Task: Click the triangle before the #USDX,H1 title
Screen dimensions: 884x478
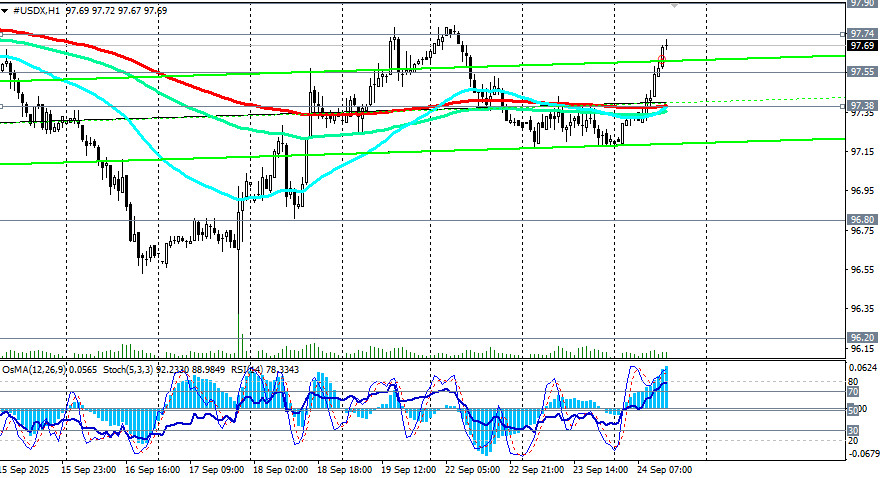Action: (6, 9)
